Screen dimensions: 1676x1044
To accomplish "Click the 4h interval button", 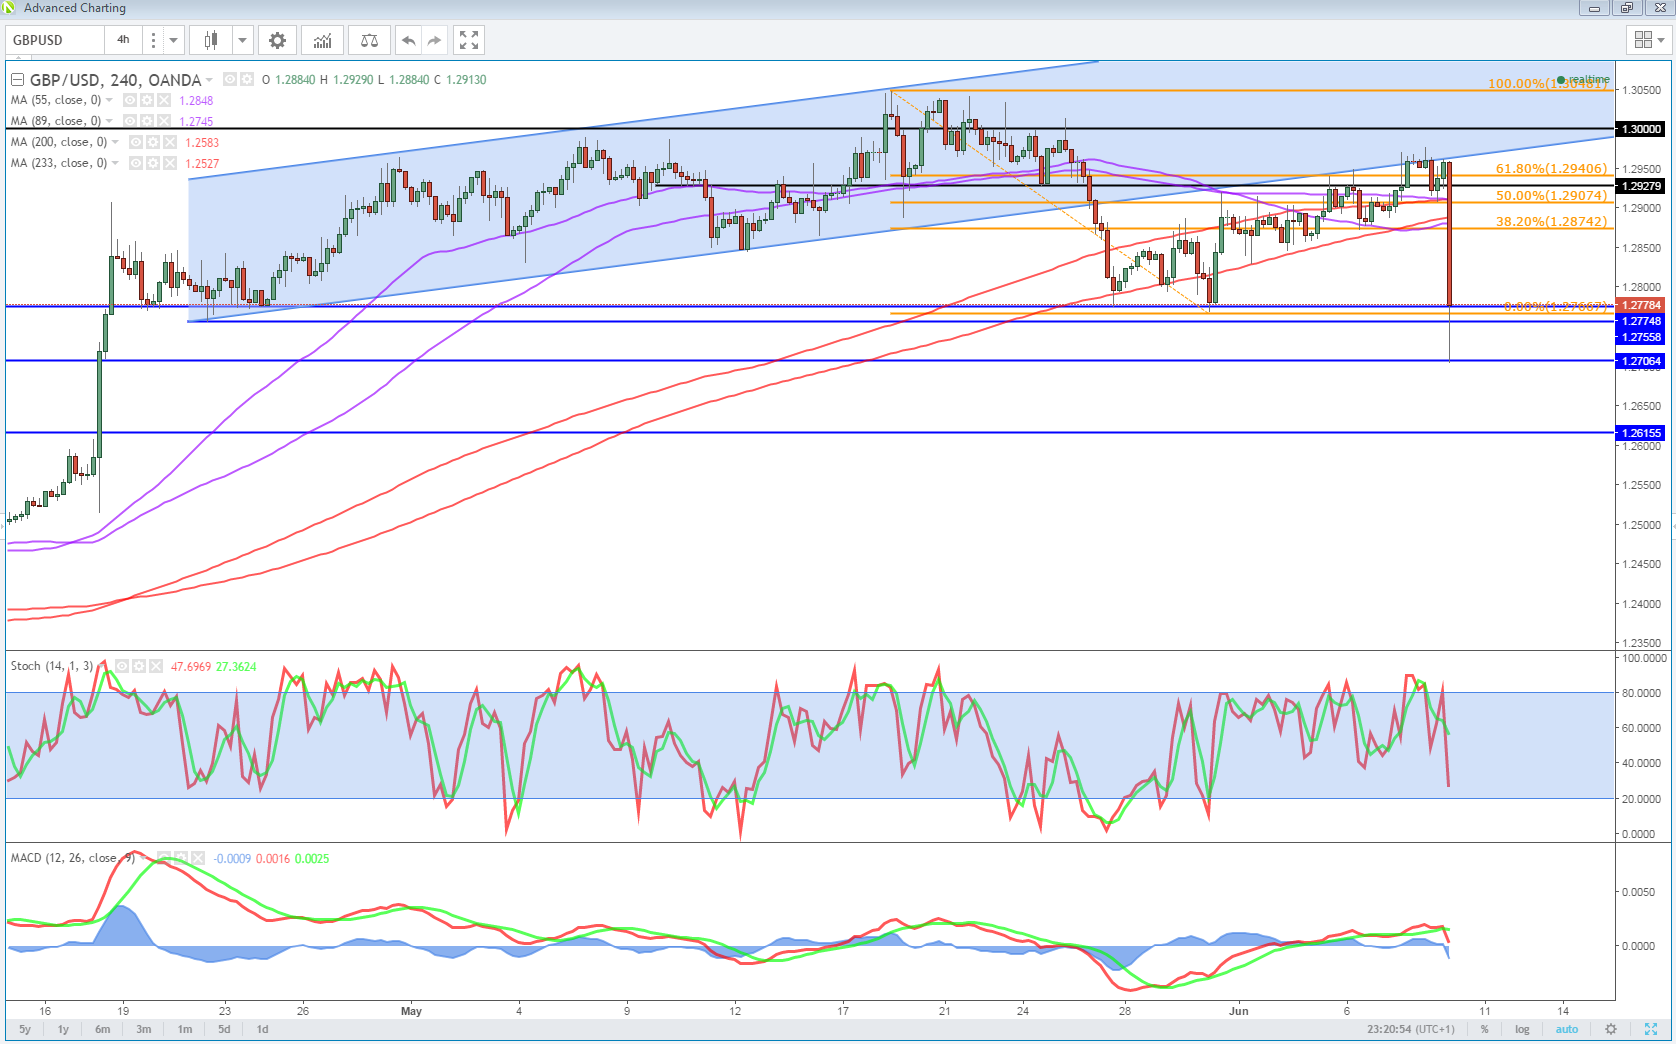I will point(123,40).
